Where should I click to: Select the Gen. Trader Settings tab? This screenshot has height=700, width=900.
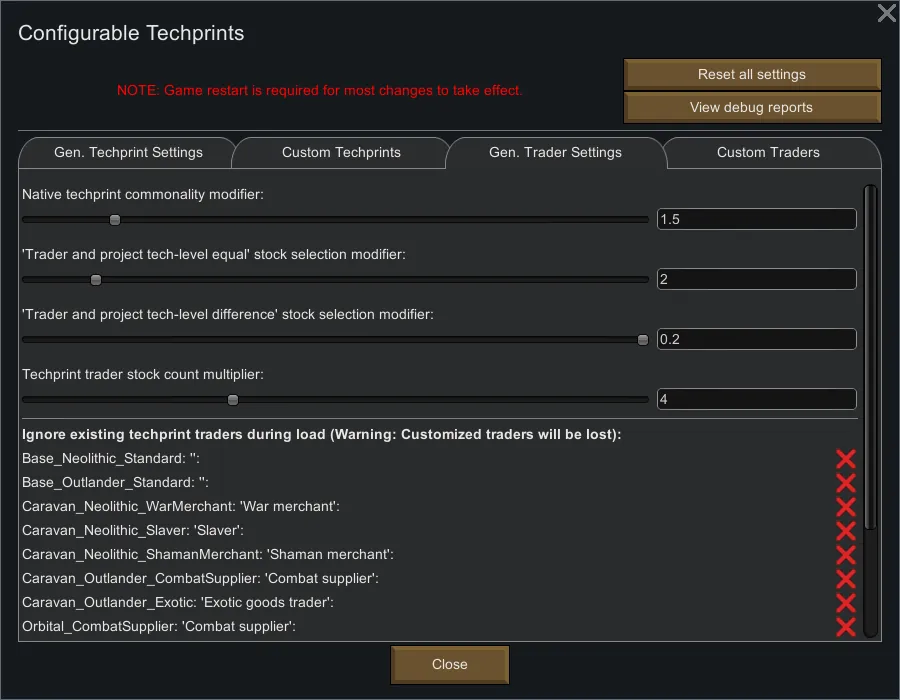pyautogui.click(x=555, y=153)
